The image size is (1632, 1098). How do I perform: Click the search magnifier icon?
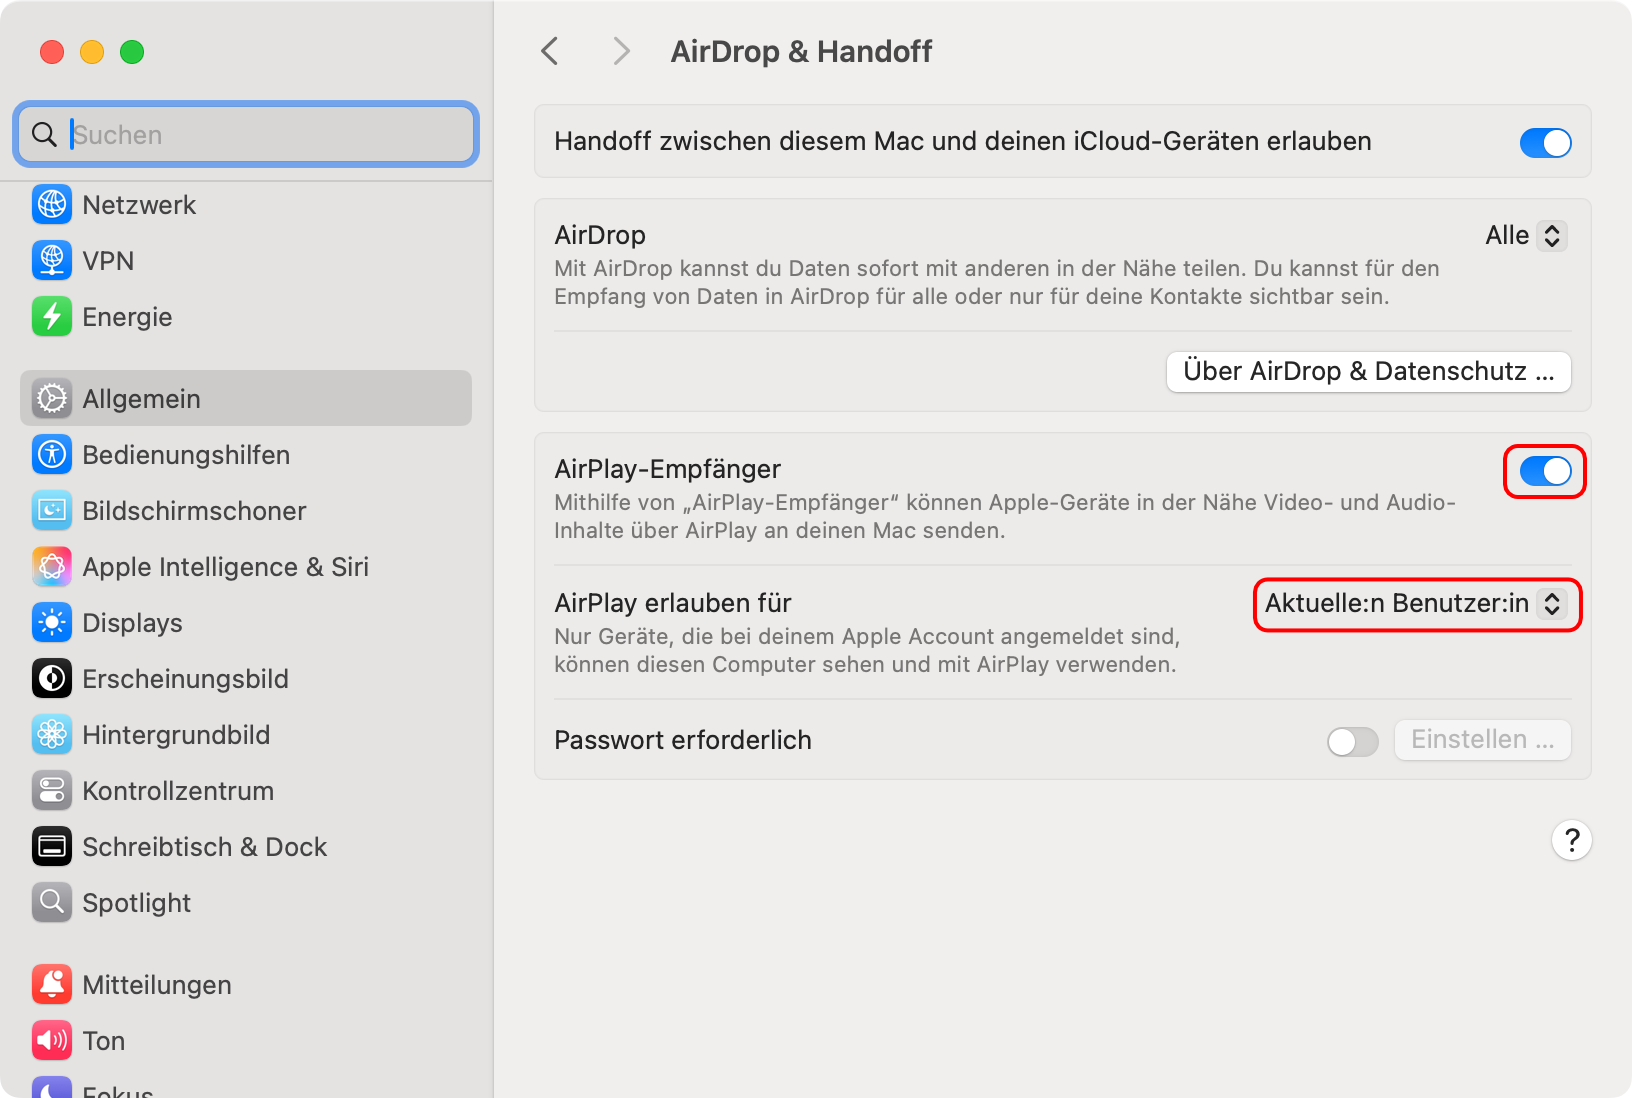tap(44, 135)
